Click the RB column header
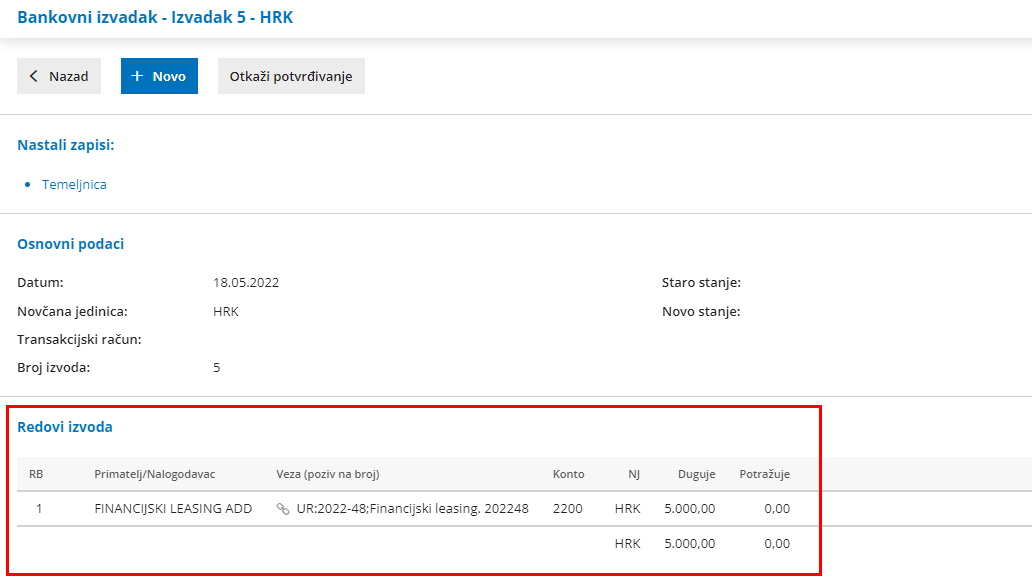This screenshot has height=588, width=1032. coord(36,474)
